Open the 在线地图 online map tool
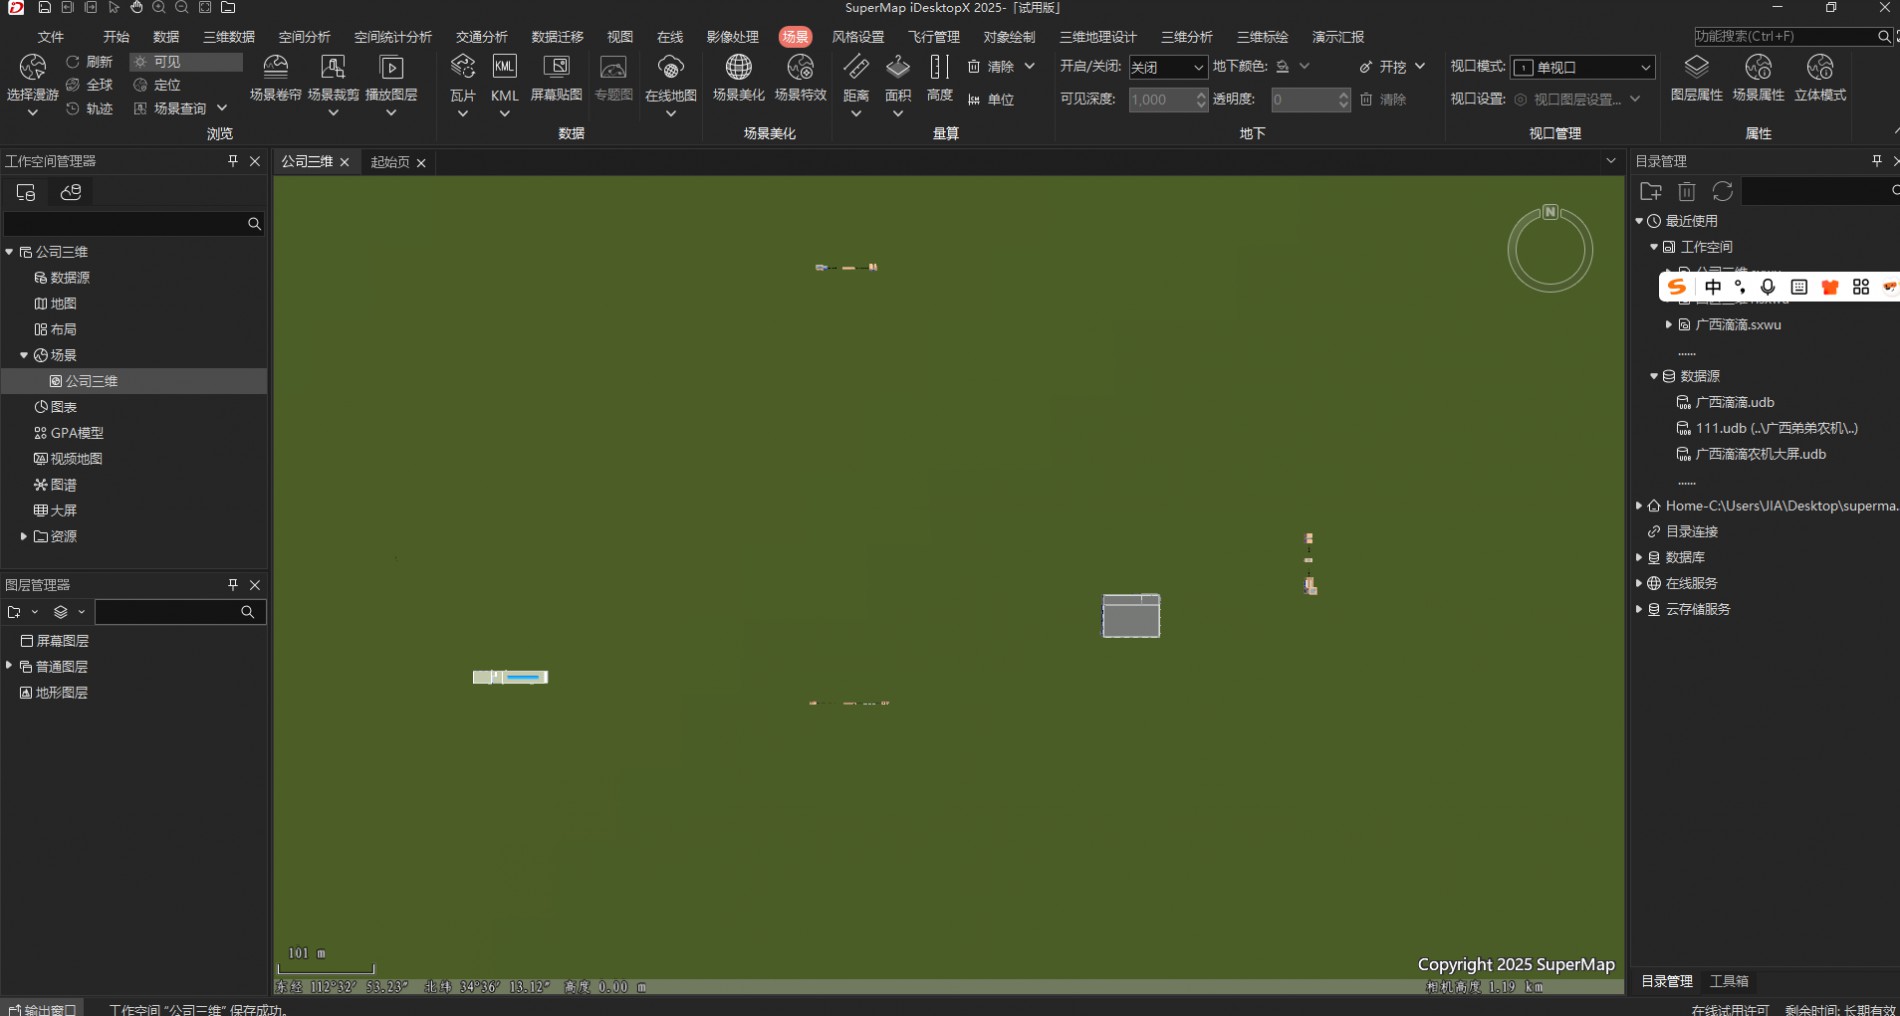The image size is (1900, 1016). (x=670, y=78)
